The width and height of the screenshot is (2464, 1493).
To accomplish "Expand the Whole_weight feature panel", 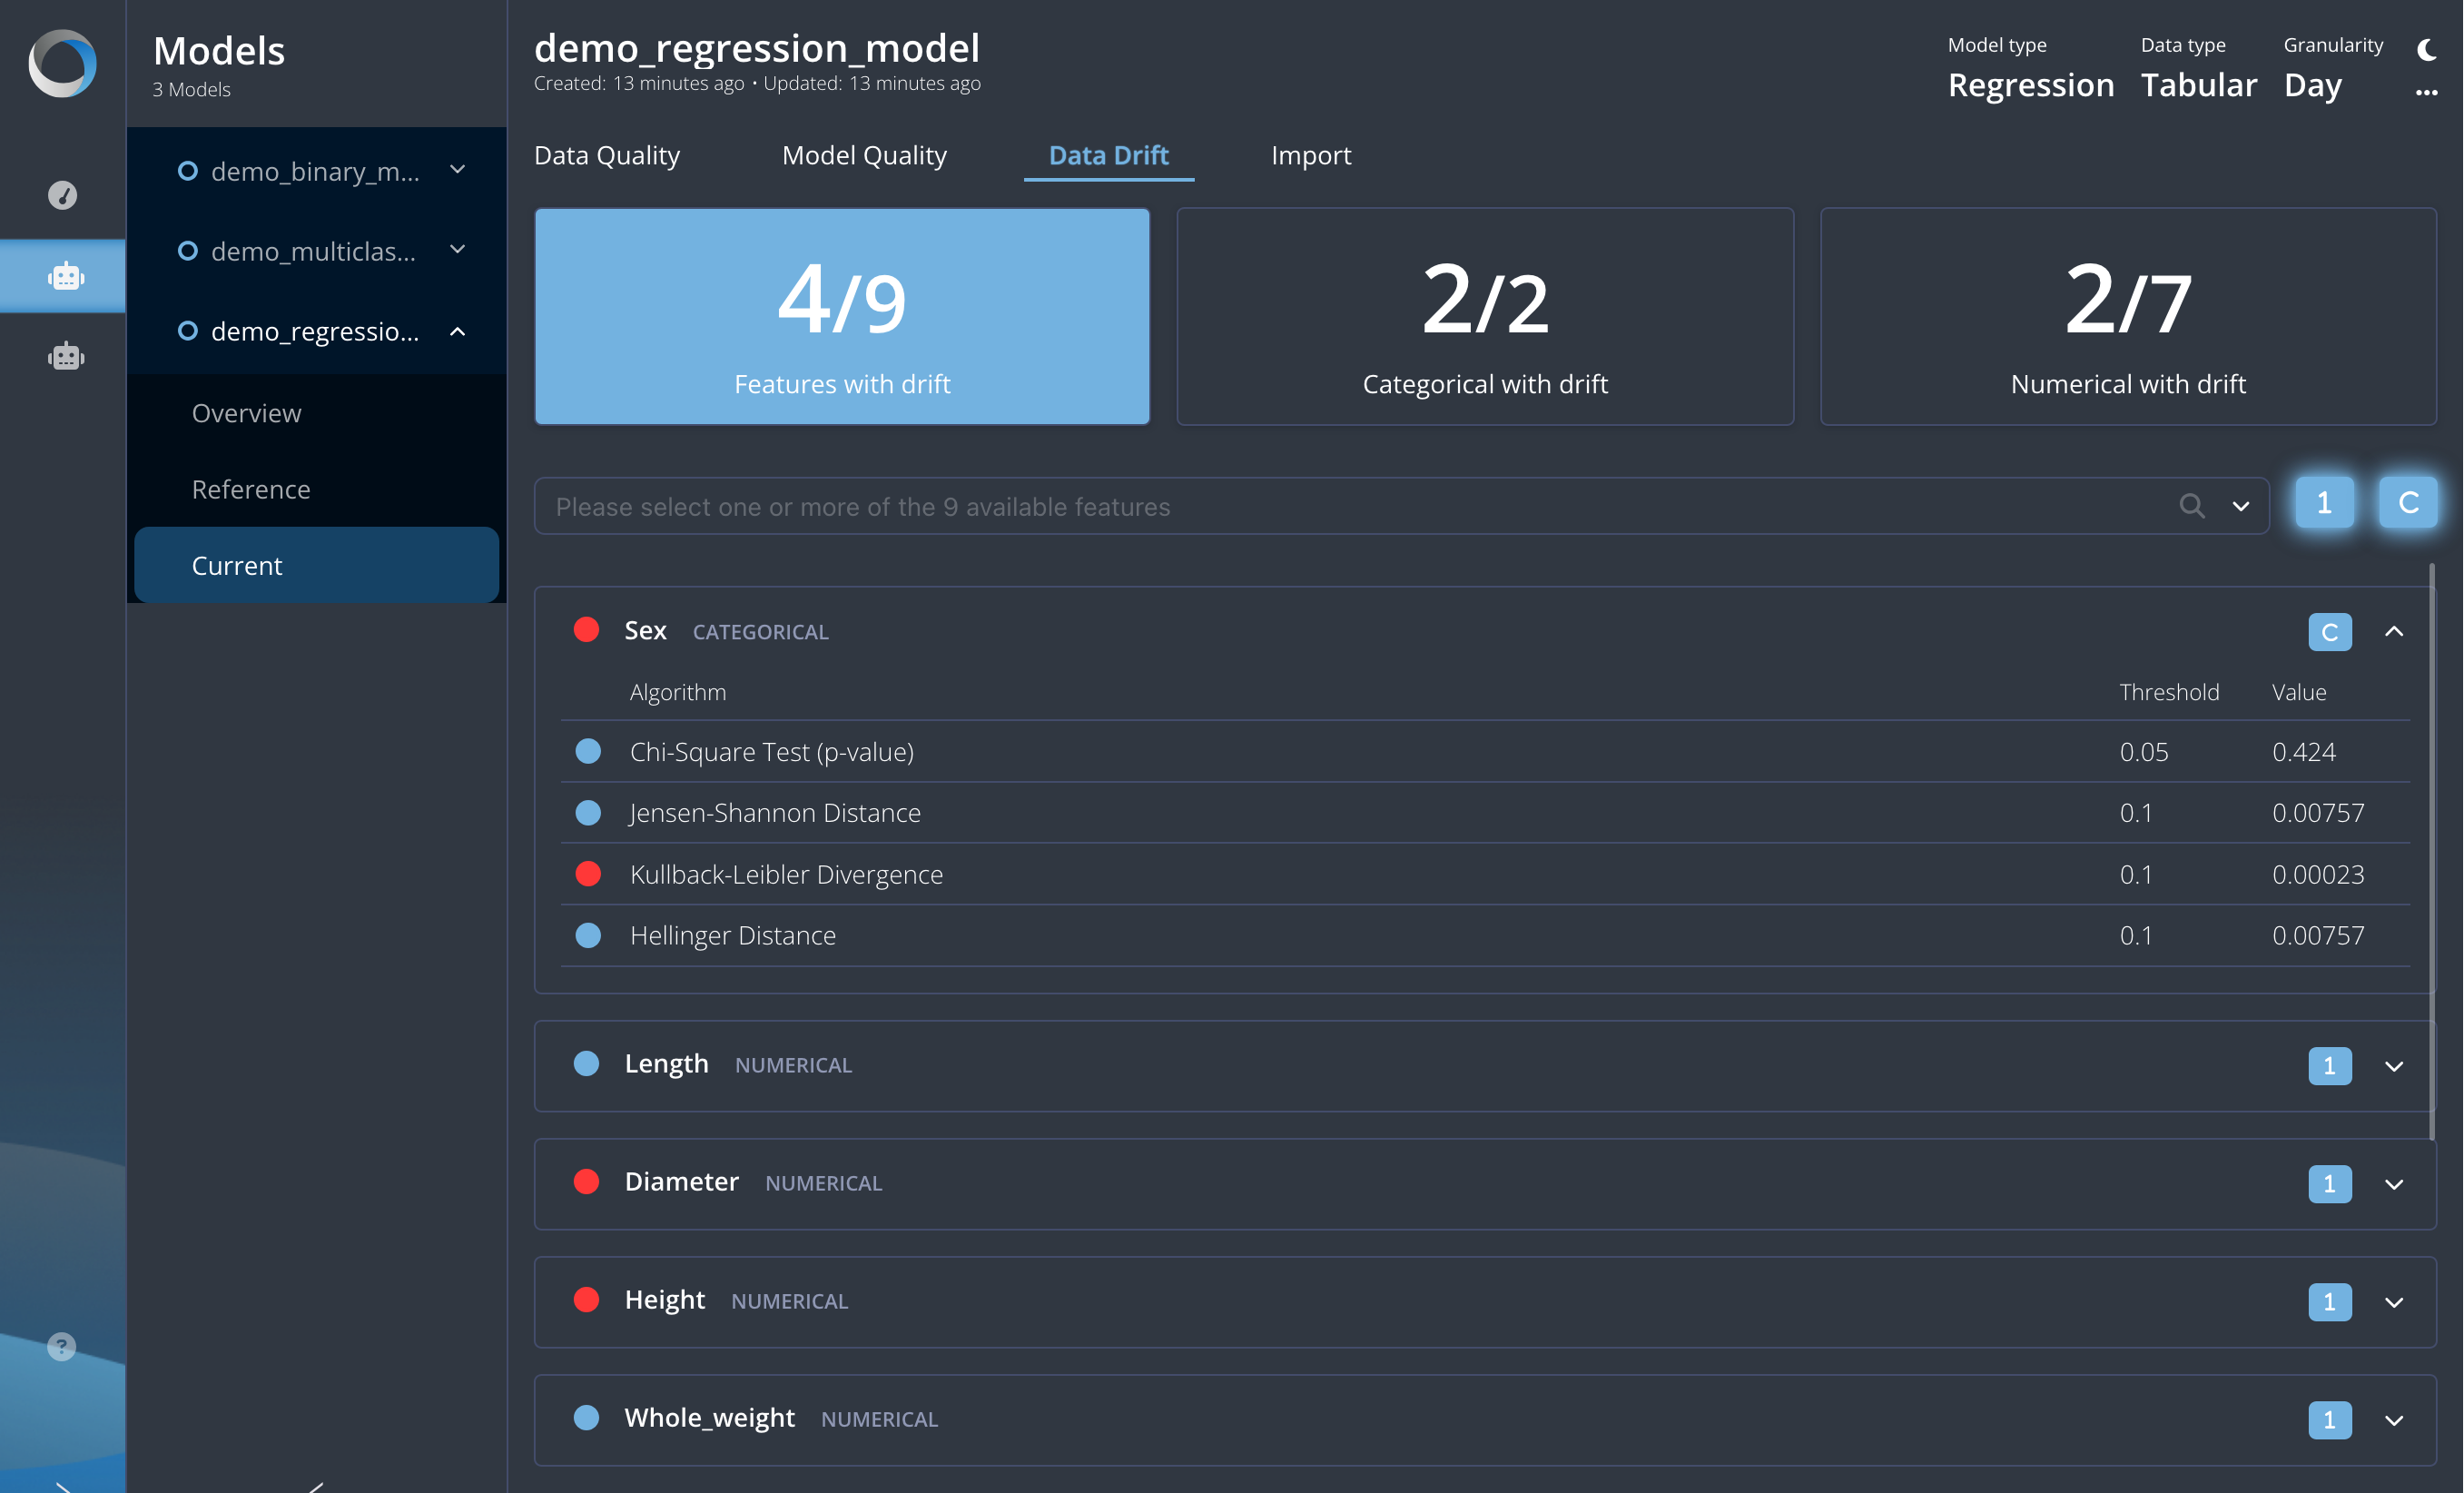I will coord(2394,1420).
